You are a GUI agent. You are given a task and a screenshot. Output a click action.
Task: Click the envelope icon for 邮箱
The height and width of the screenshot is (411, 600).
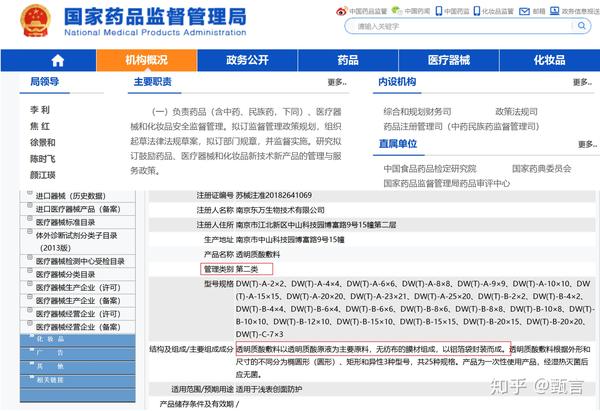tap(524, 11)
